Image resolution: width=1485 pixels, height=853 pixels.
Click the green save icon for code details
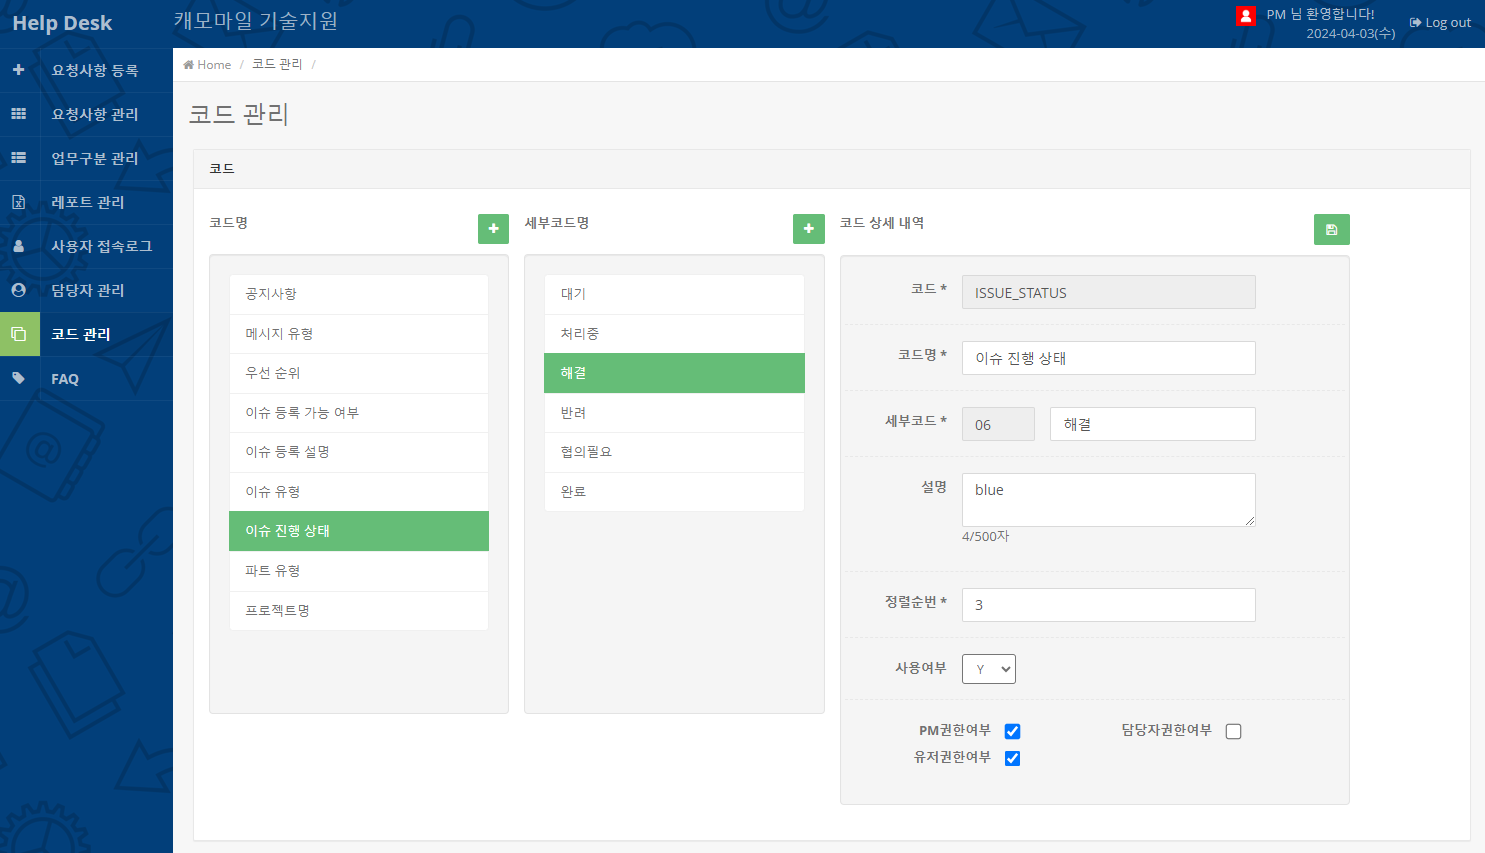tap(1331, 229)
